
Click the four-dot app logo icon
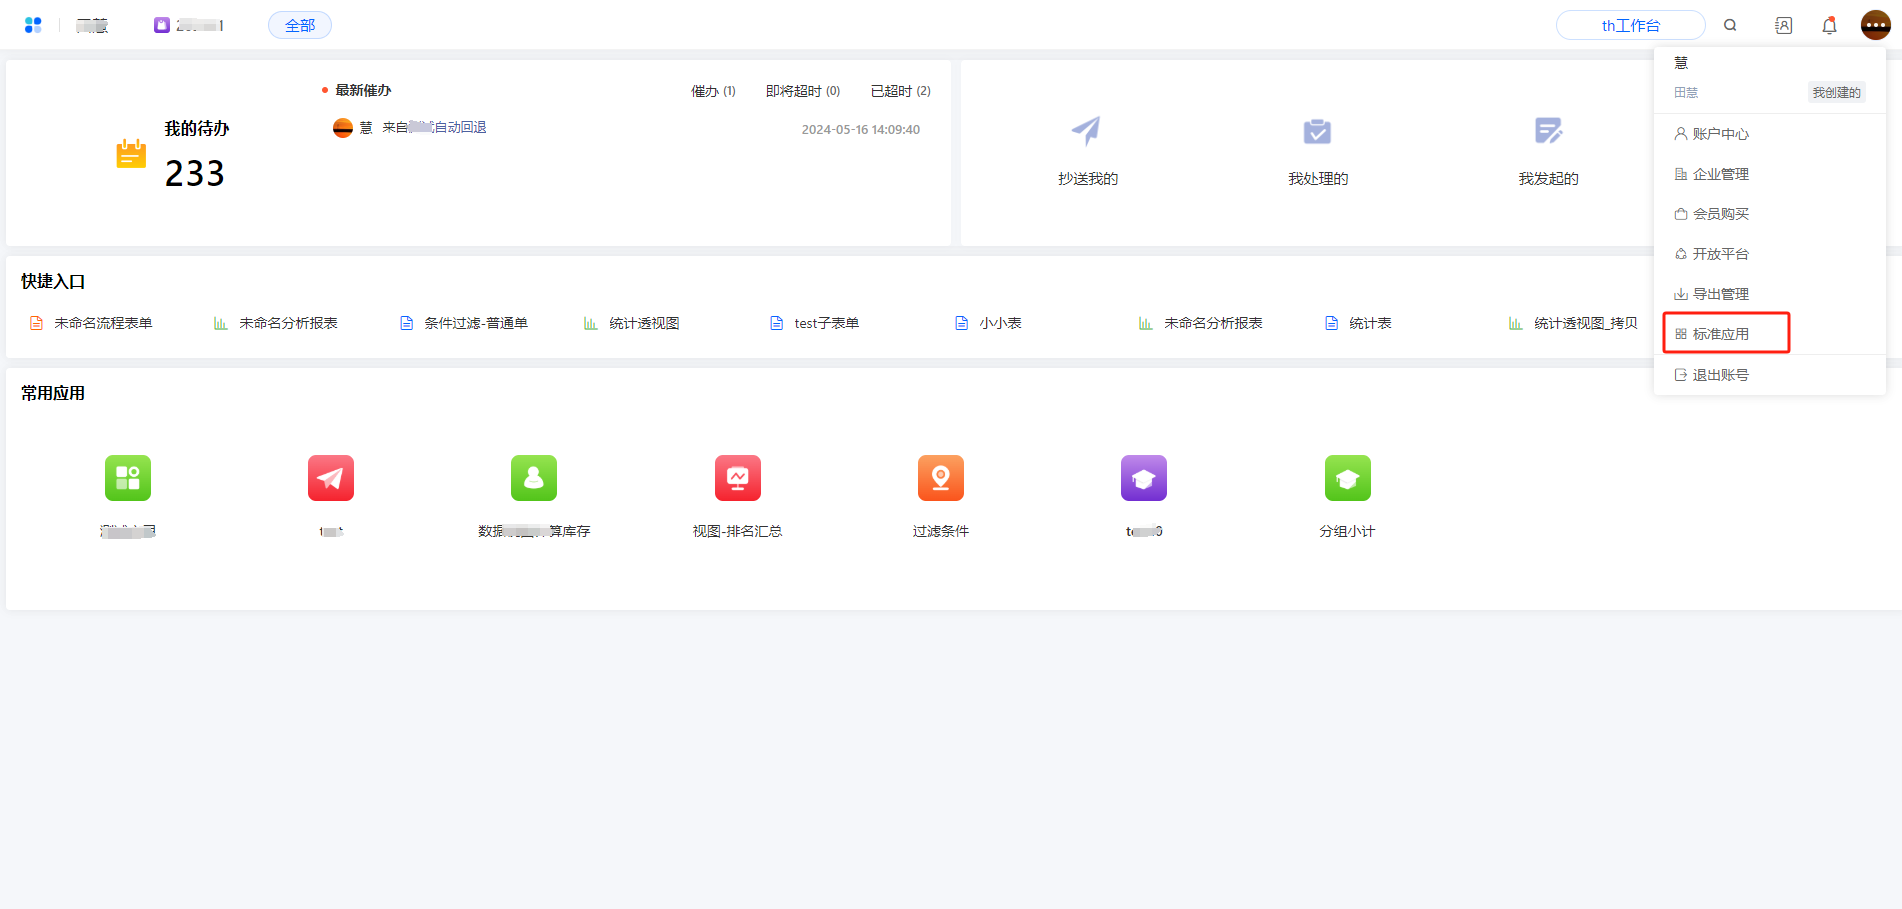33,25
